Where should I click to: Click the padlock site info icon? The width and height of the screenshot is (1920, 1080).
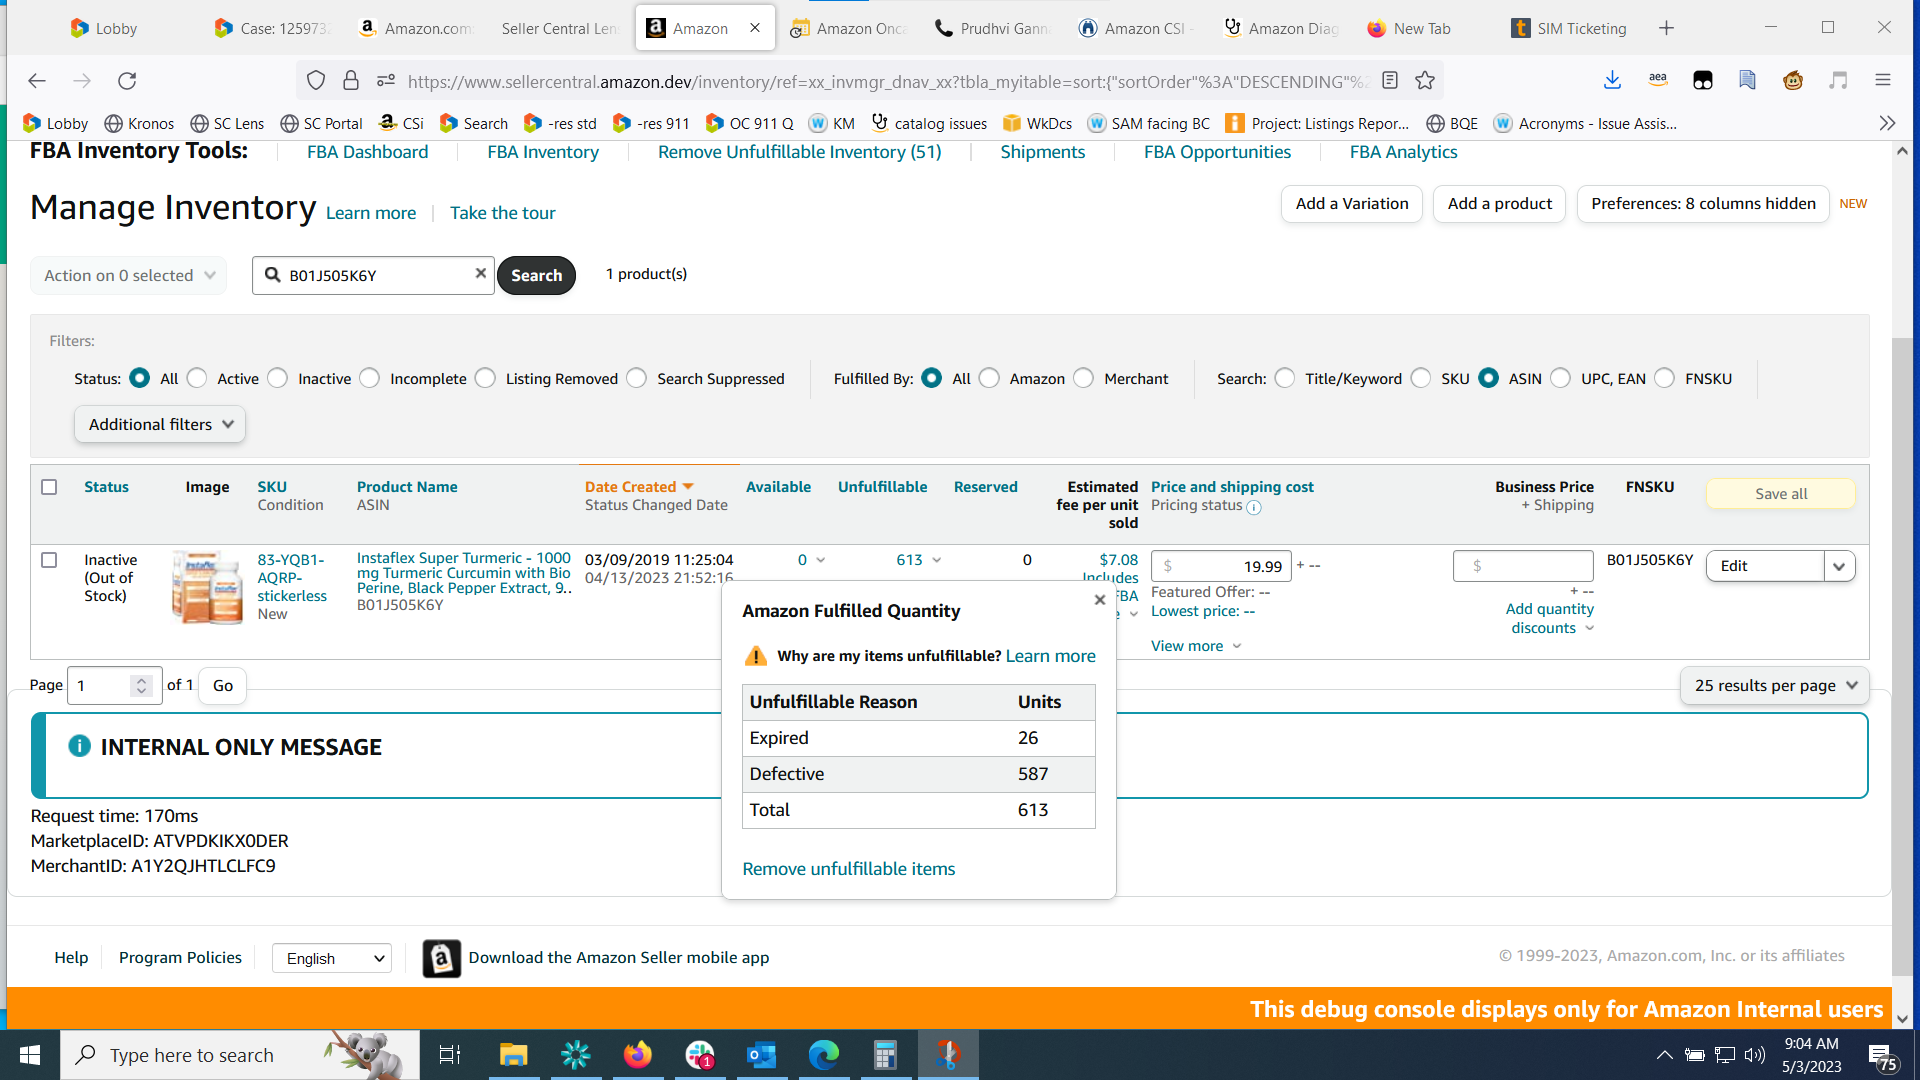(351, 81)
